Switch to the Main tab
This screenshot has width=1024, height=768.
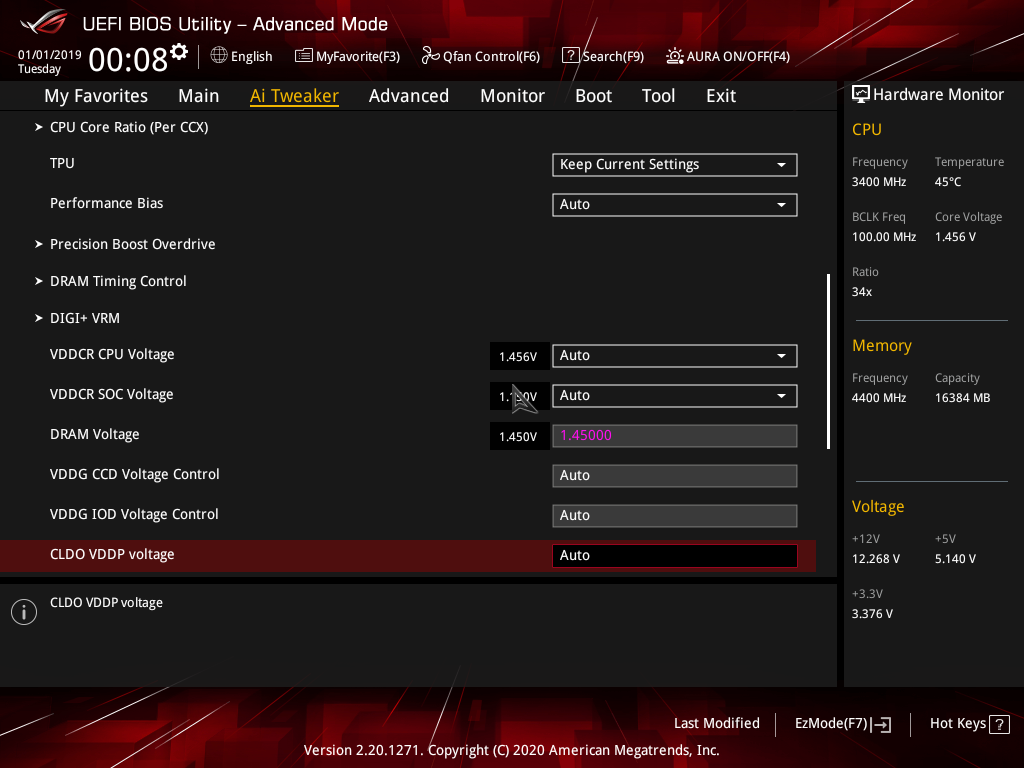199,96
